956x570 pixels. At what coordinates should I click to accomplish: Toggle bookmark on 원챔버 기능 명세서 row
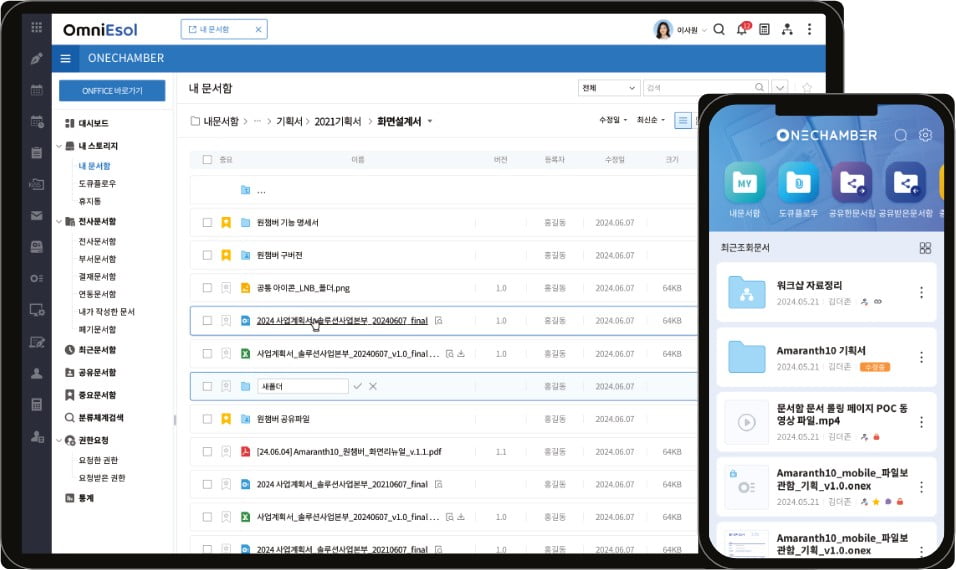click(x=226, y=223)
